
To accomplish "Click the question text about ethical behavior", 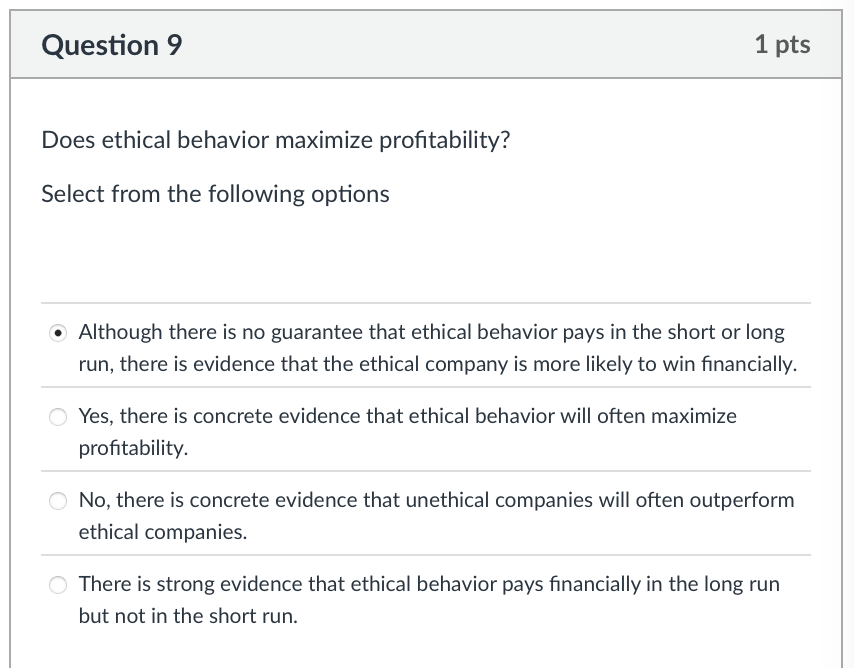I will [274, 140].
